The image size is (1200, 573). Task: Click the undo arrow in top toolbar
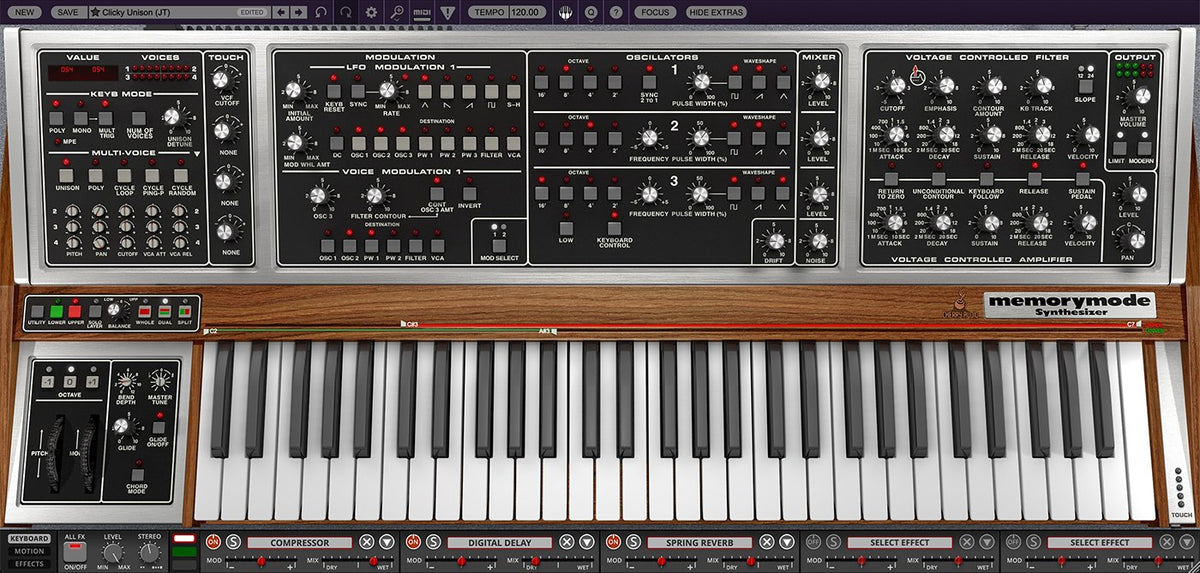pyautogui.click(x=321, y=12)
